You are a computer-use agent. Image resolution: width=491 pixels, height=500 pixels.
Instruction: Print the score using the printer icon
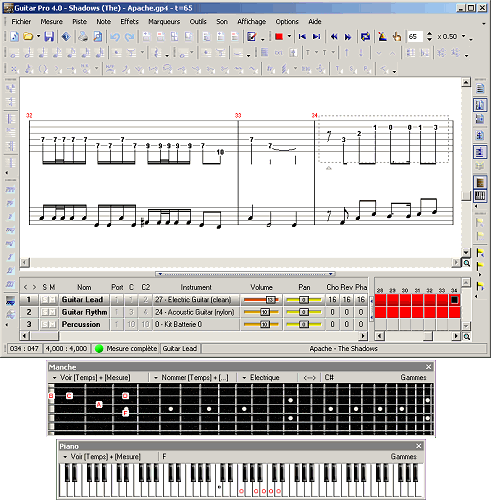83,36
